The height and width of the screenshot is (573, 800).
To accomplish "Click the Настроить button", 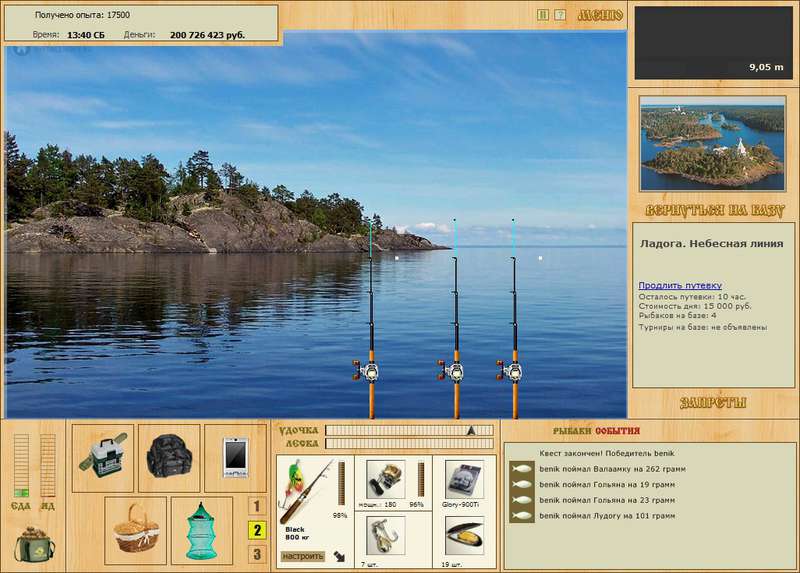I will [303, 556].
